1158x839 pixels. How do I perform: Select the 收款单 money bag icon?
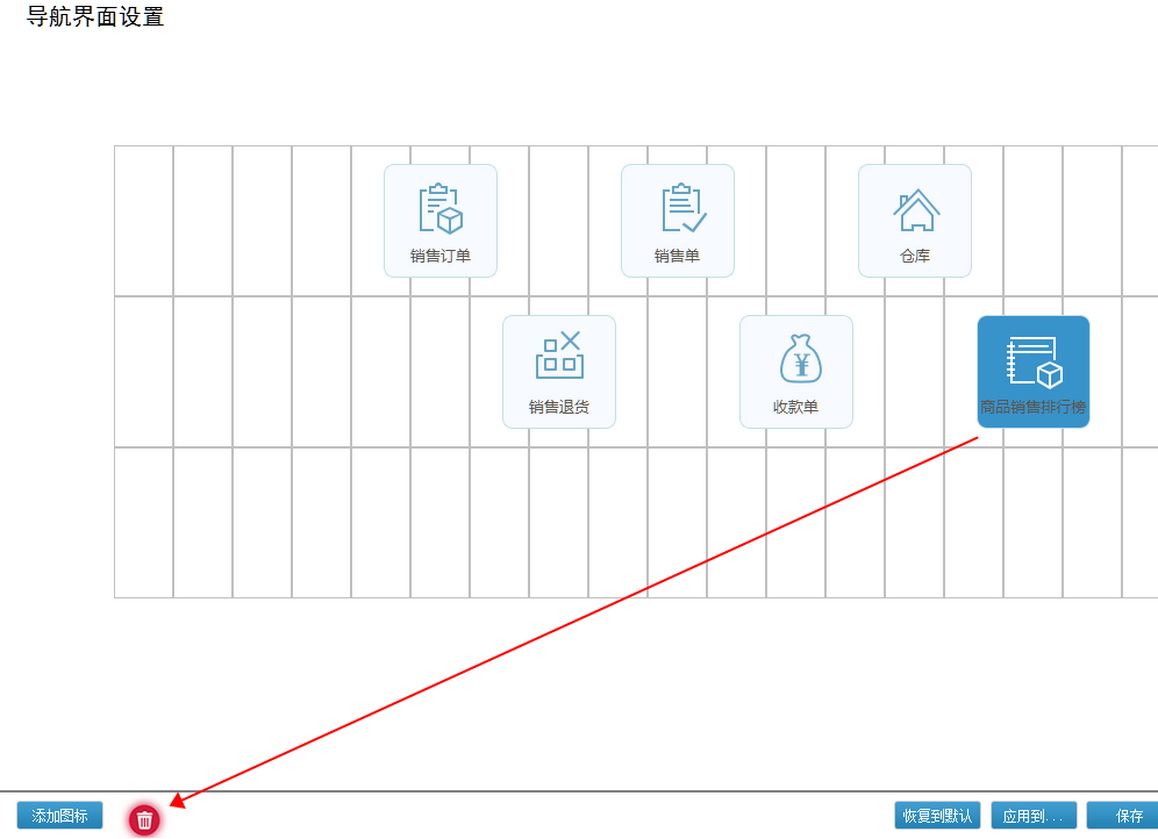[796, 371]
